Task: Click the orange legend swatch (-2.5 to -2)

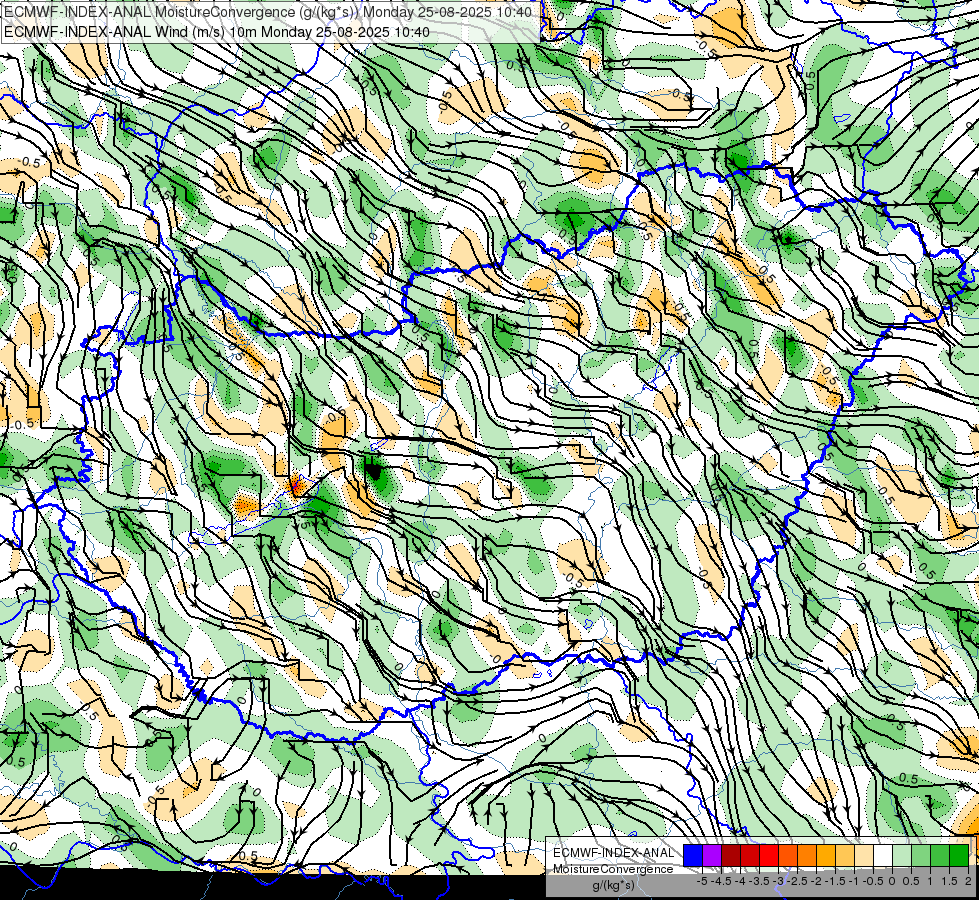Action: 807,855
